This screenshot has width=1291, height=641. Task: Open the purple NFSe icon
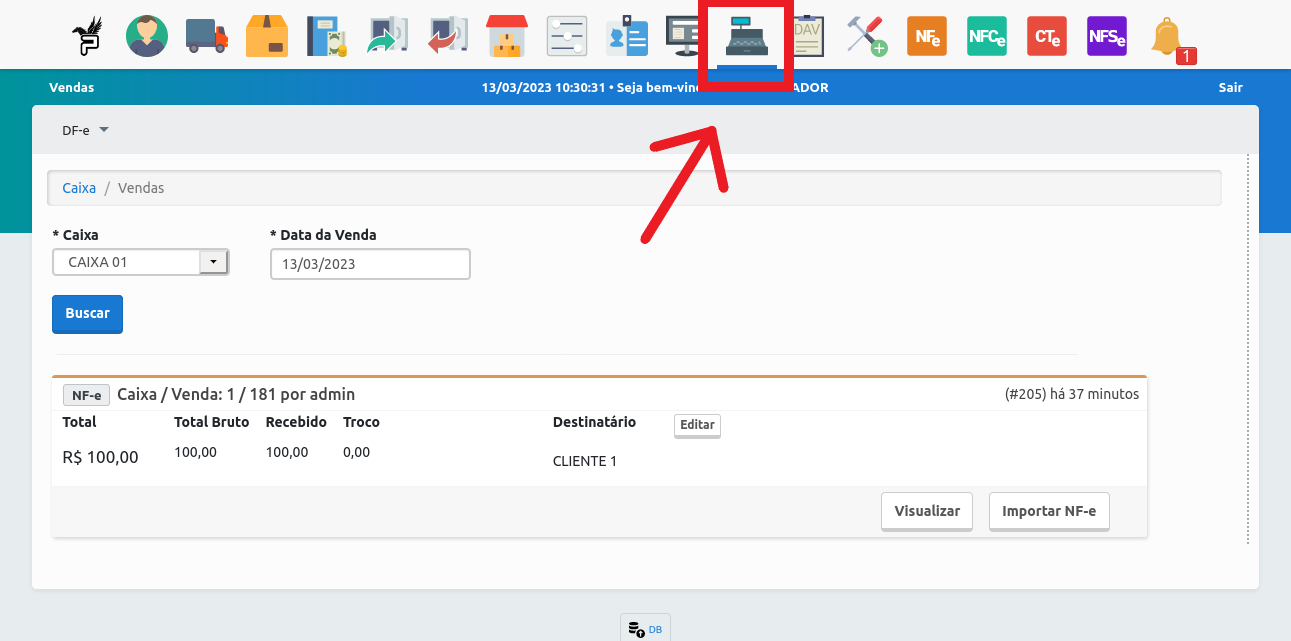tap(1107, 36)
